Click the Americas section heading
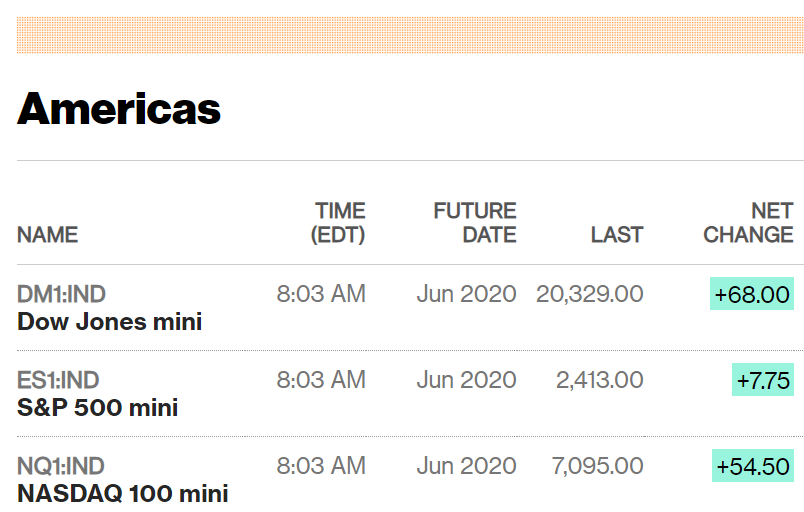804x512 pixels. point(119,108)
